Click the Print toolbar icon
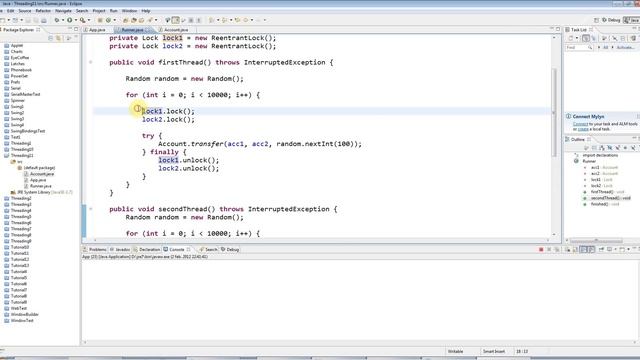The width and height of the screenshot is (640, 360). click(44, 20)
